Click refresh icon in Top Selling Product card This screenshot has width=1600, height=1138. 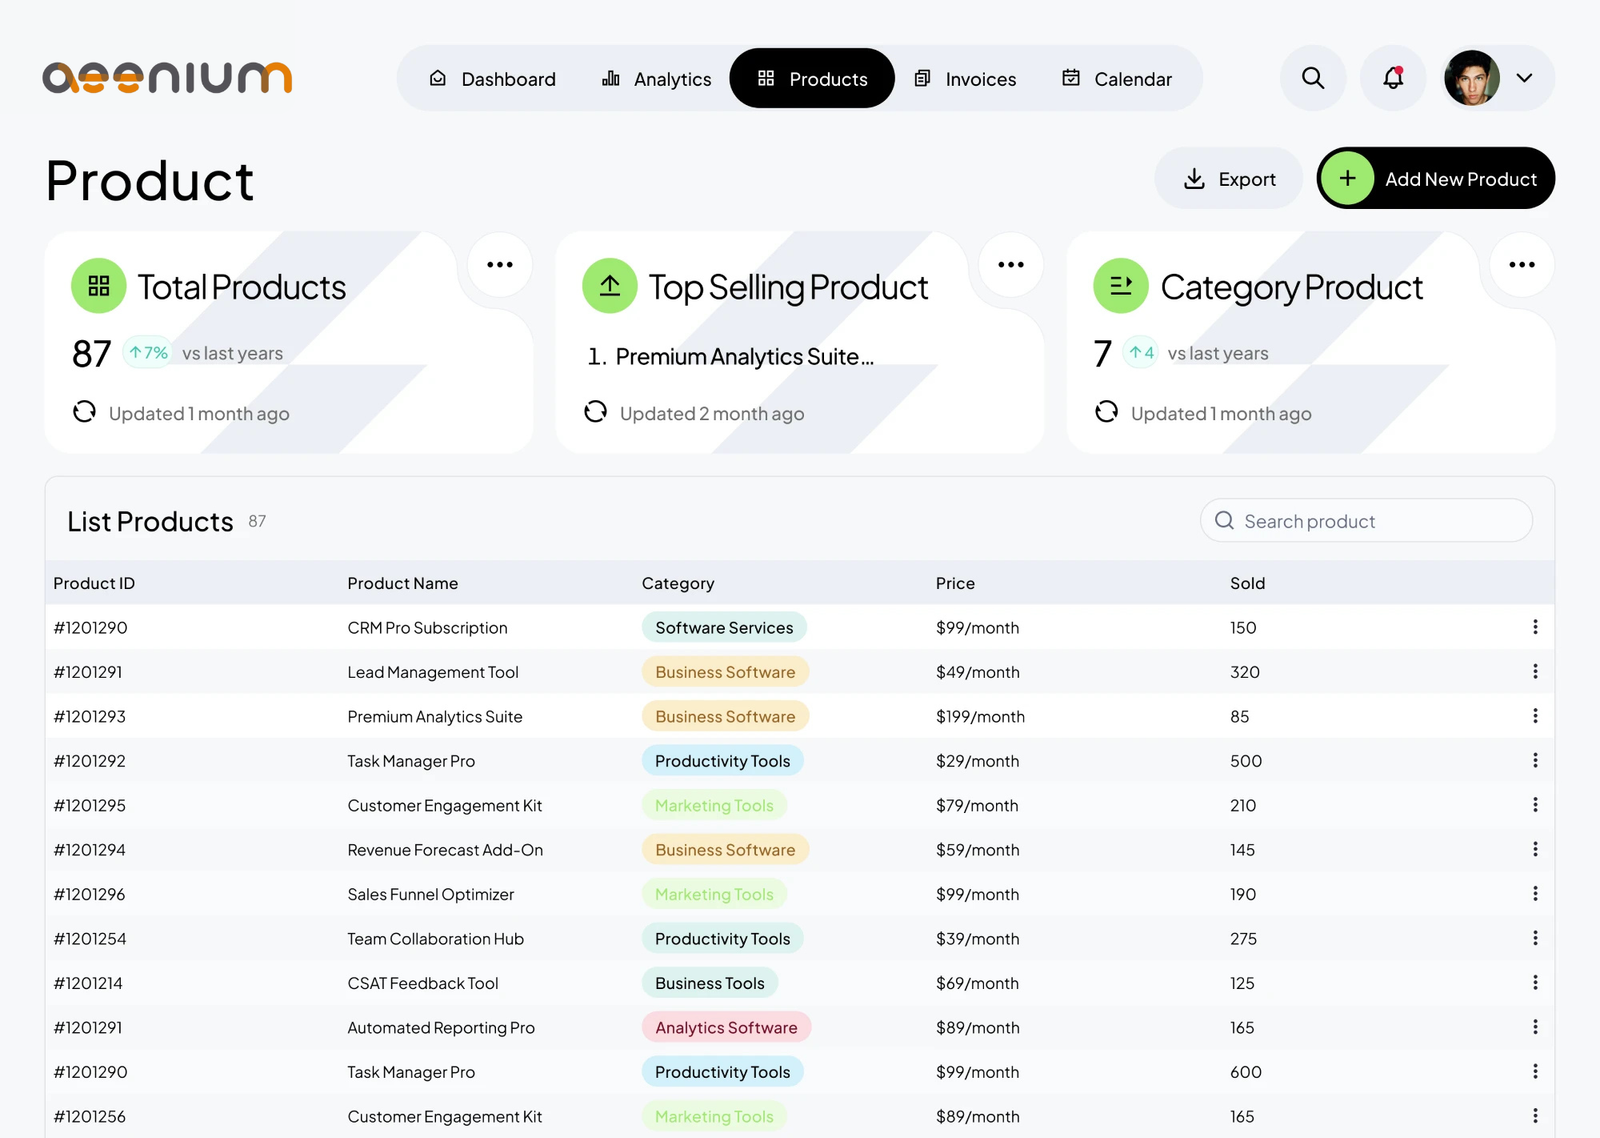tap(596, 412)
